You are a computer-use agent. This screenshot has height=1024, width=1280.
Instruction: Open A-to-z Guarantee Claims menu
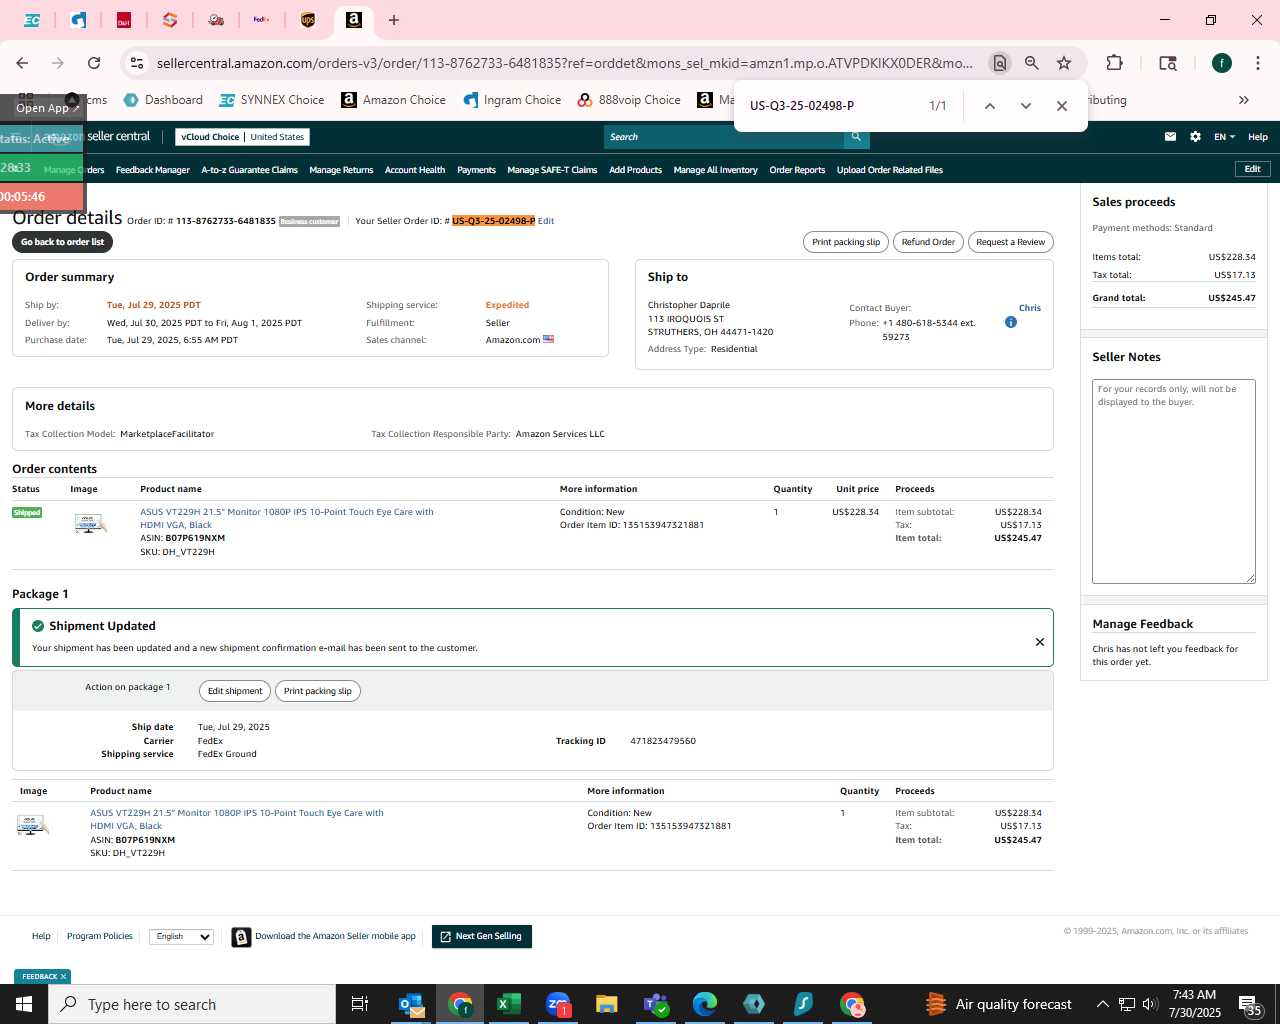249,170
